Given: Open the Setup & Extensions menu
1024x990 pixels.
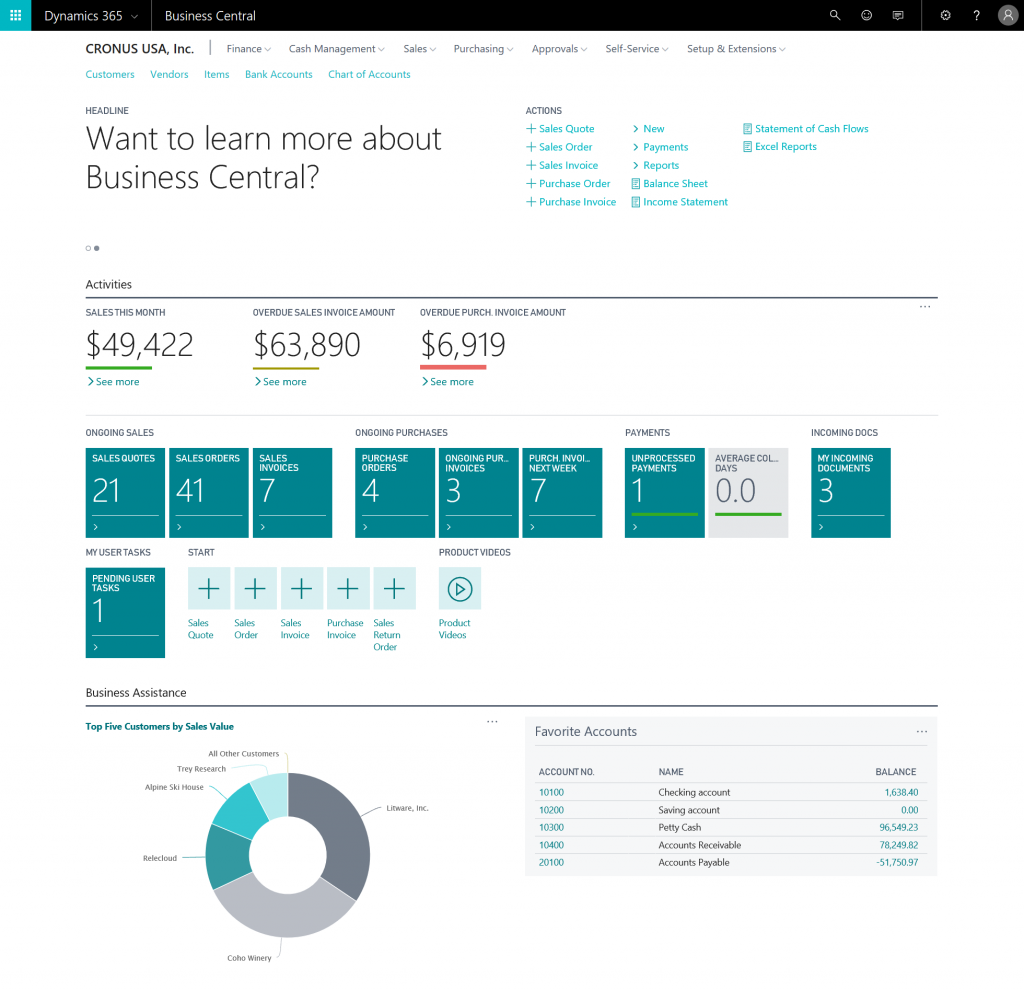Looking at the screenshot, I should click(736, 48).
